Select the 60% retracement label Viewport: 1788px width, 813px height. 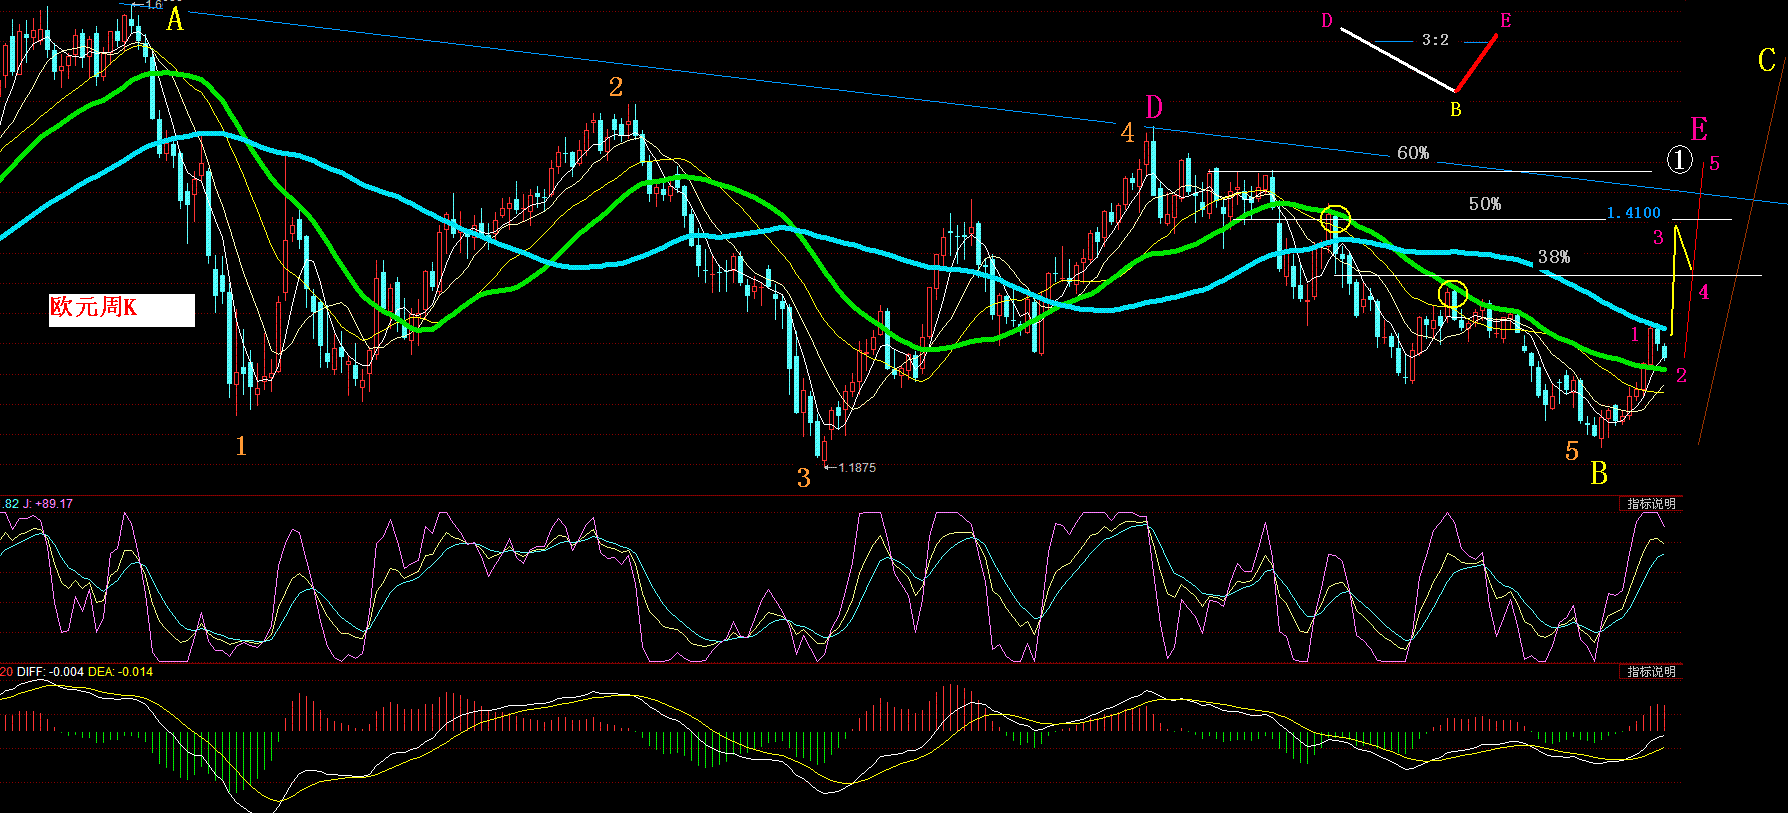(1413, 153)
